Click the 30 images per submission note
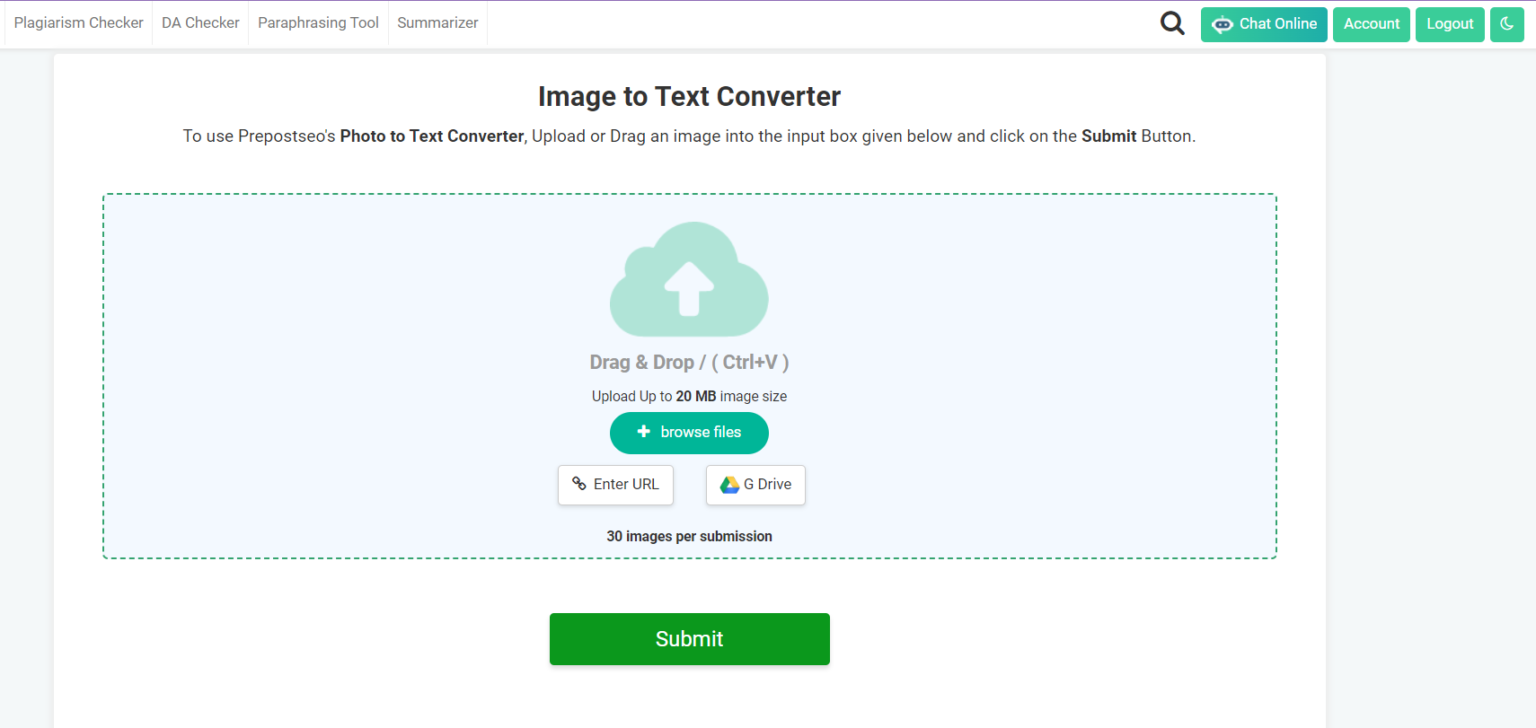This screenshot has width=1536, height=728. click(x=689, y=536)
